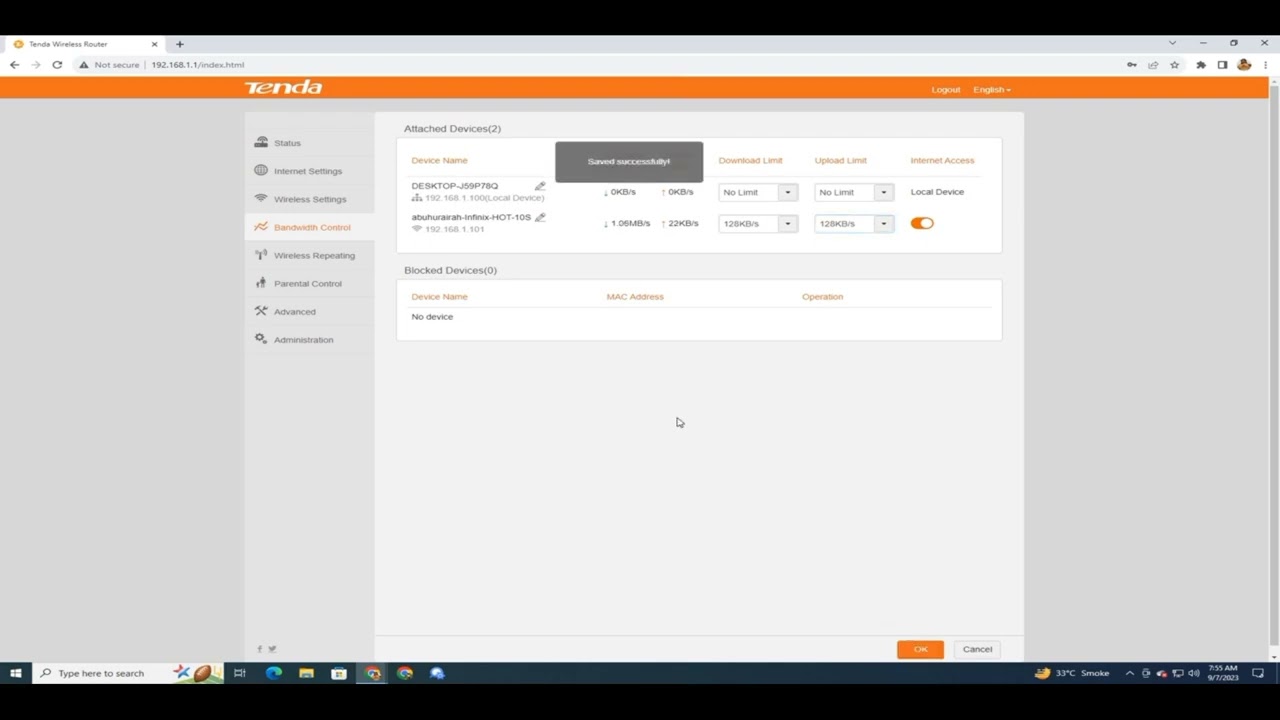This screenshot has height=720, width=1280.
Task: Bookmark this page with star icon
Action: 1175,65
